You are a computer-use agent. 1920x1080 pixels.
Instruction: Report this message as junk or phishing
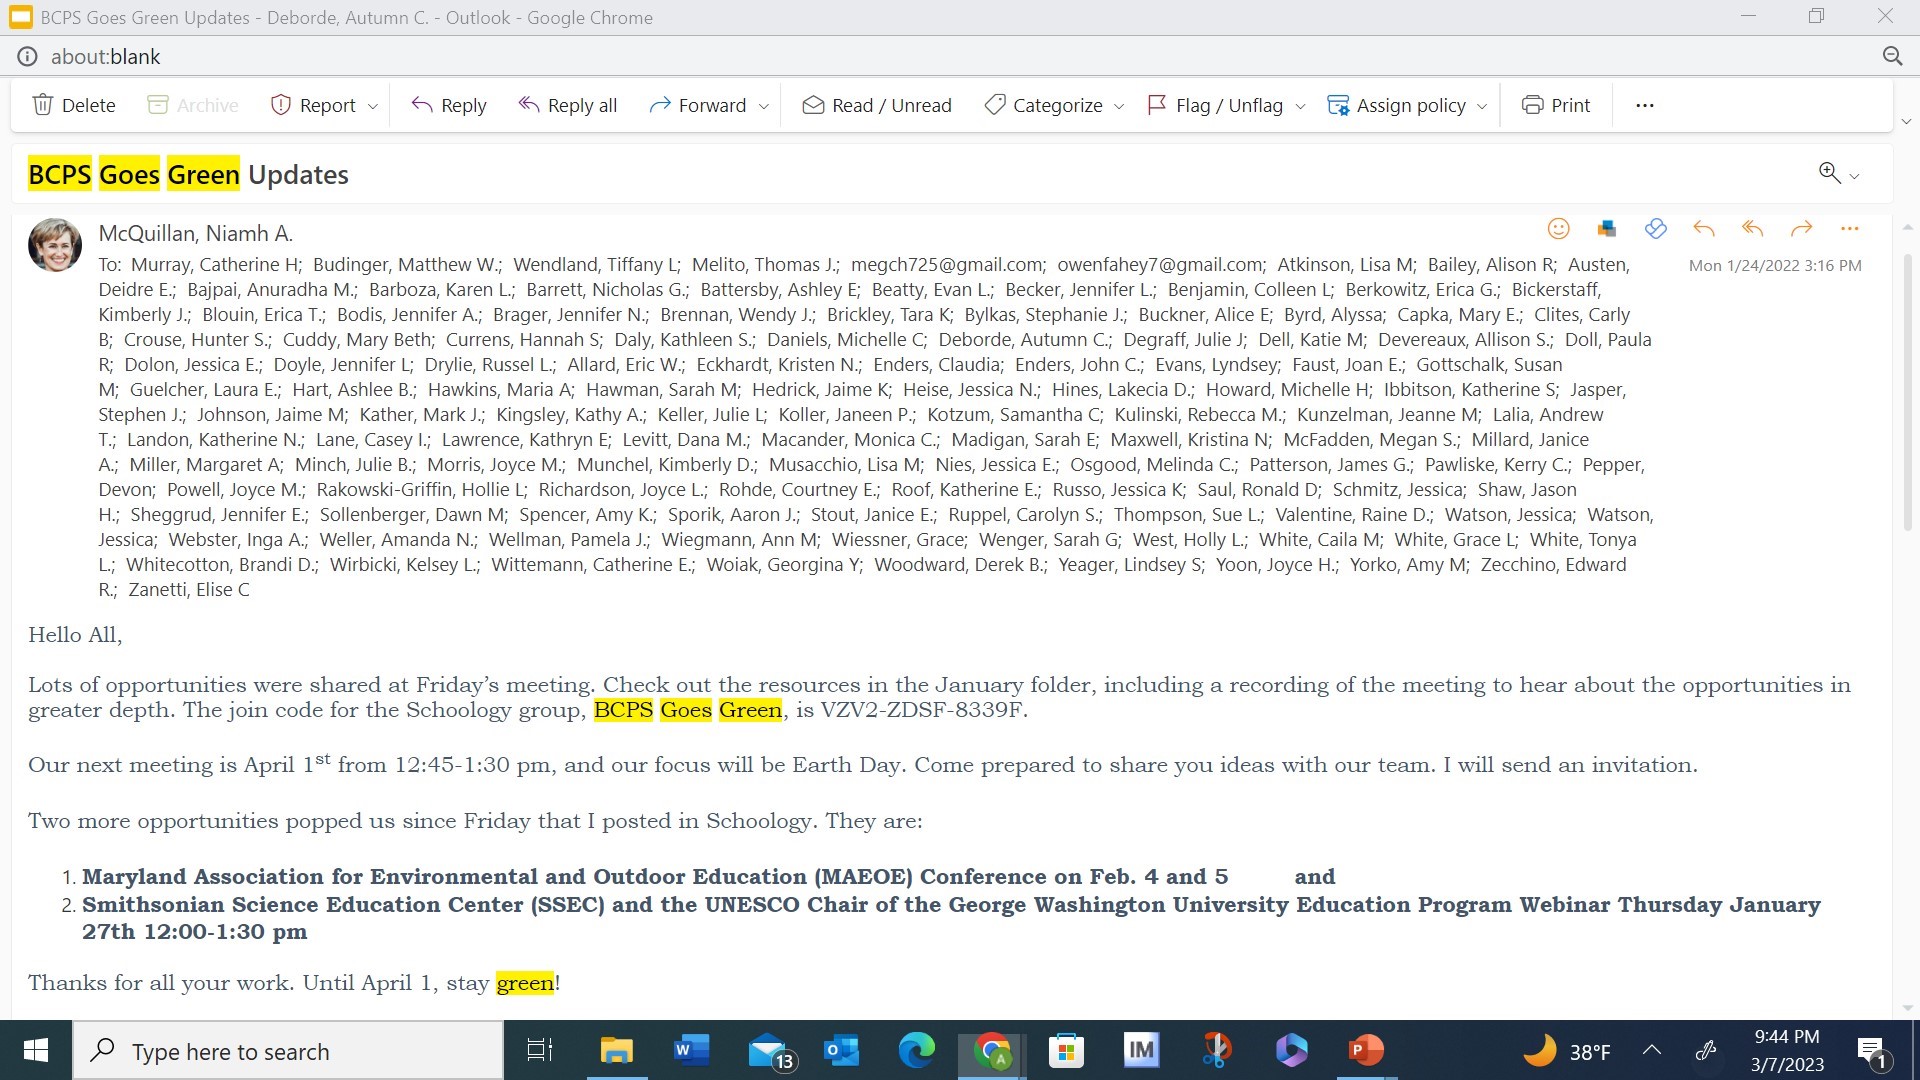tap(314, 105)
